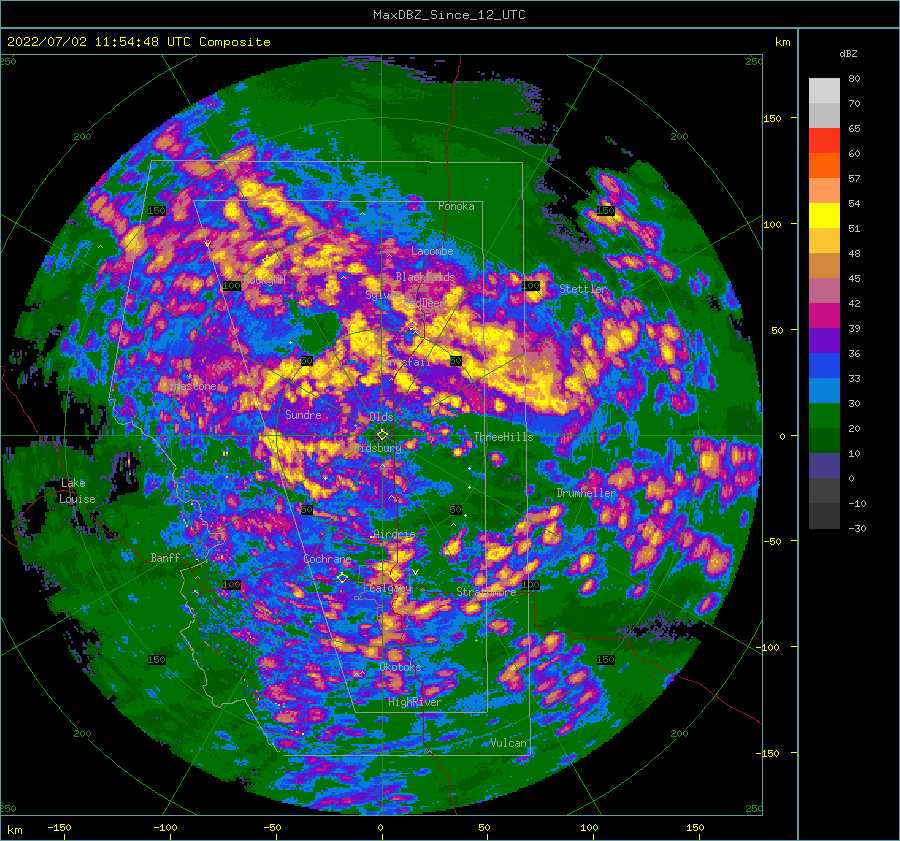Click the RedDeer label
Screen dimensions: 900x841
(x=424, y=303)
